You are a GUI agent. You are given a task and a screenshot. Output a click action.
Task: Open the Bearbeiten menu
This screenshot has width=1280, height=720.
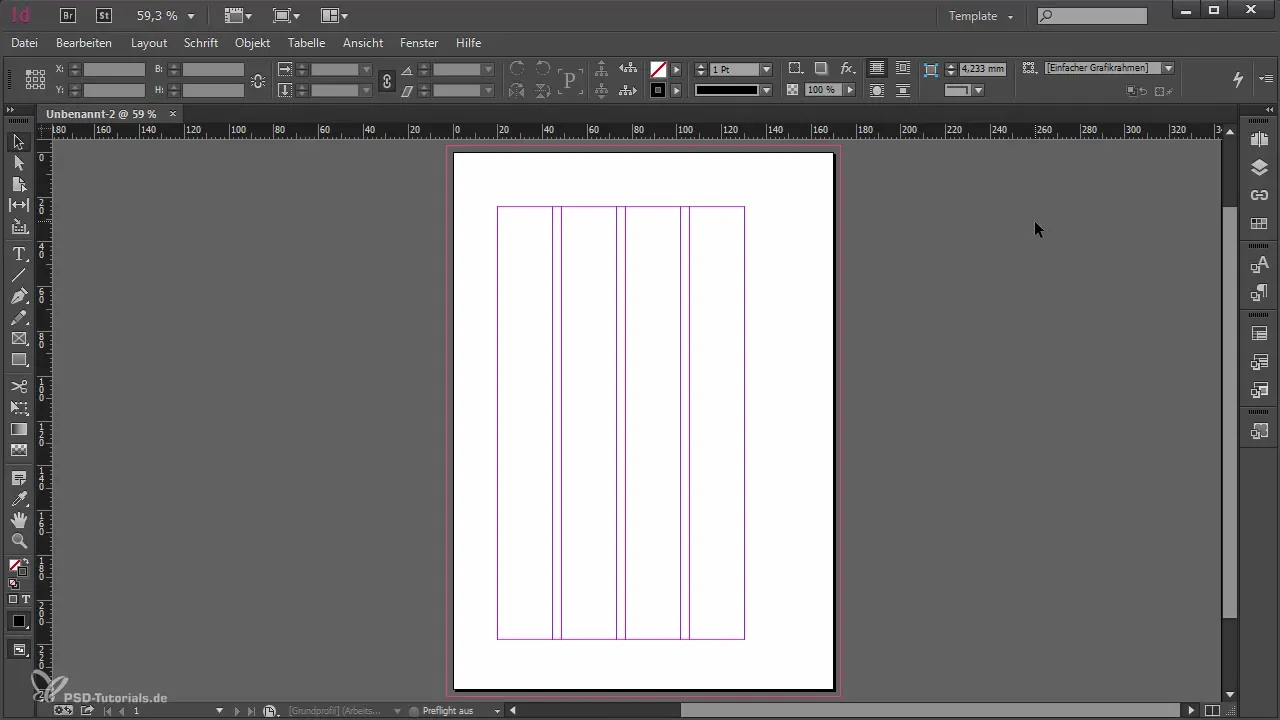click(x=84, y=43)
